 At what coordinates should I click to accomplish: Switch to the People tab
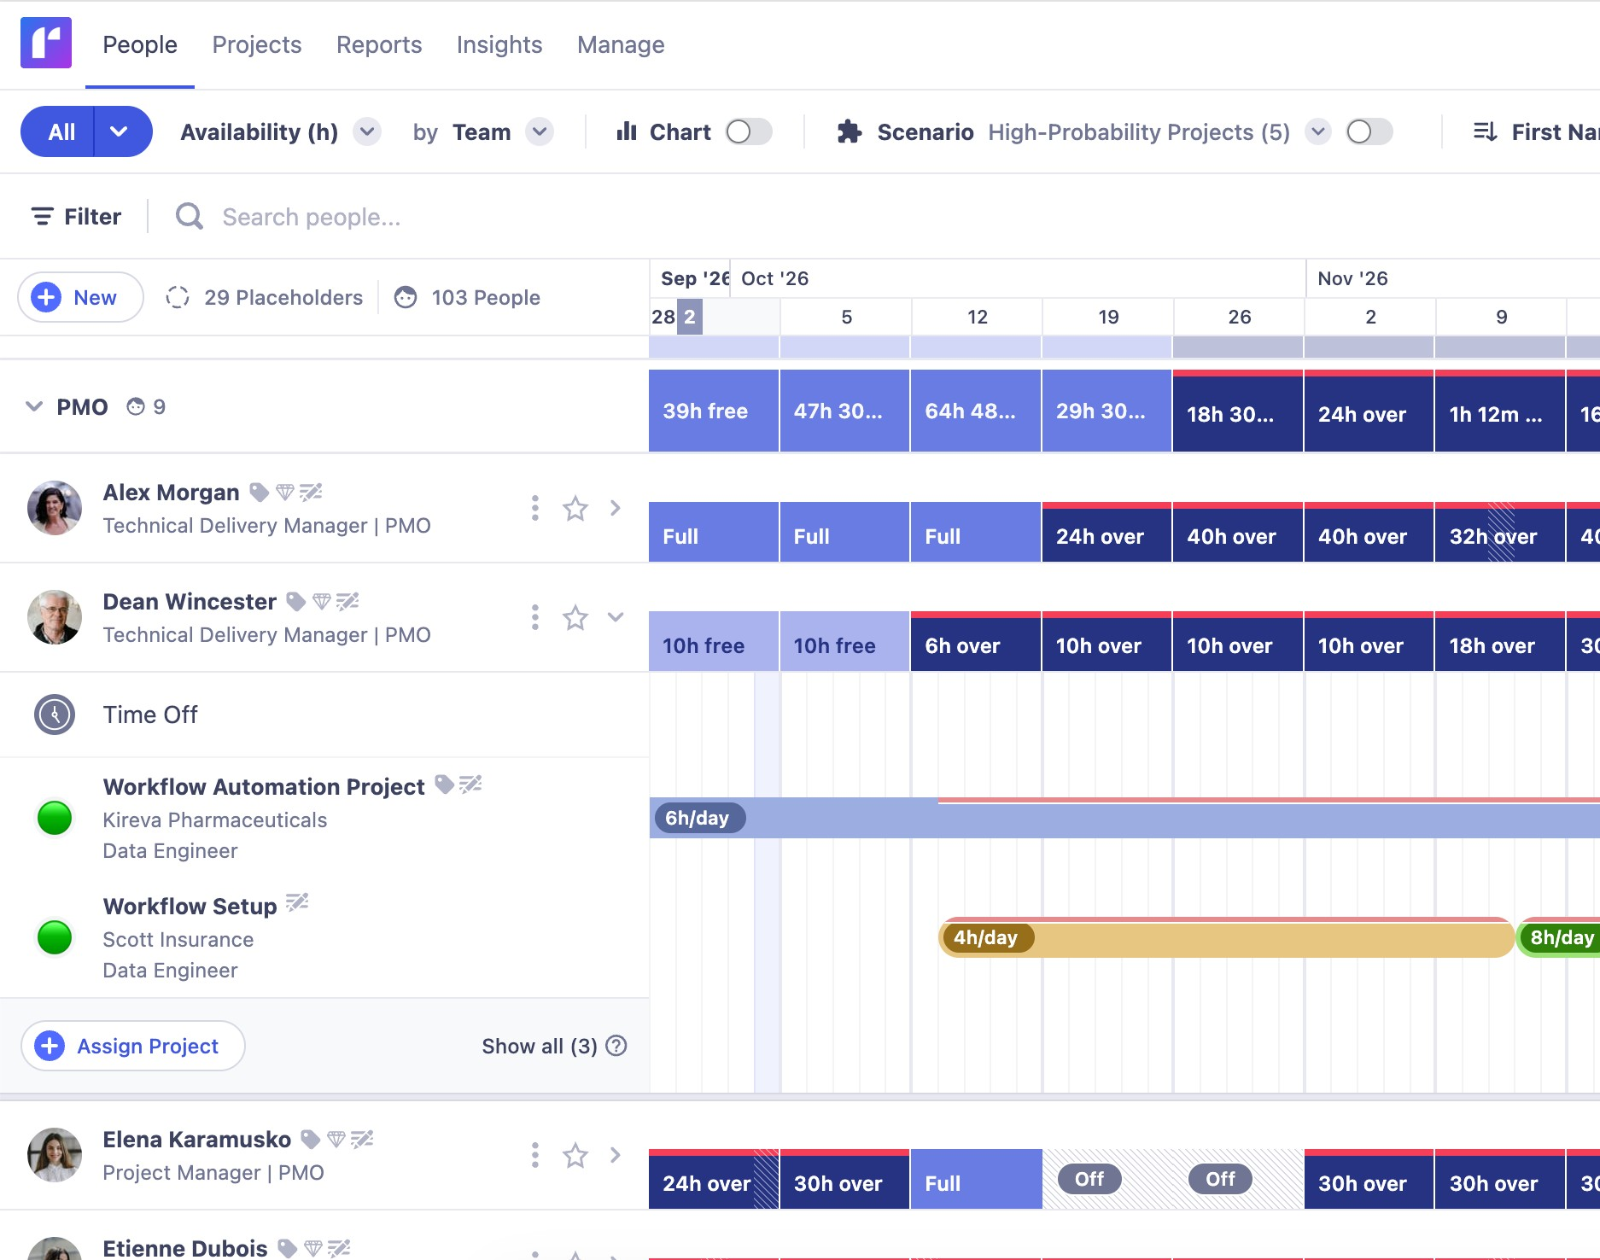coord(140,45)
